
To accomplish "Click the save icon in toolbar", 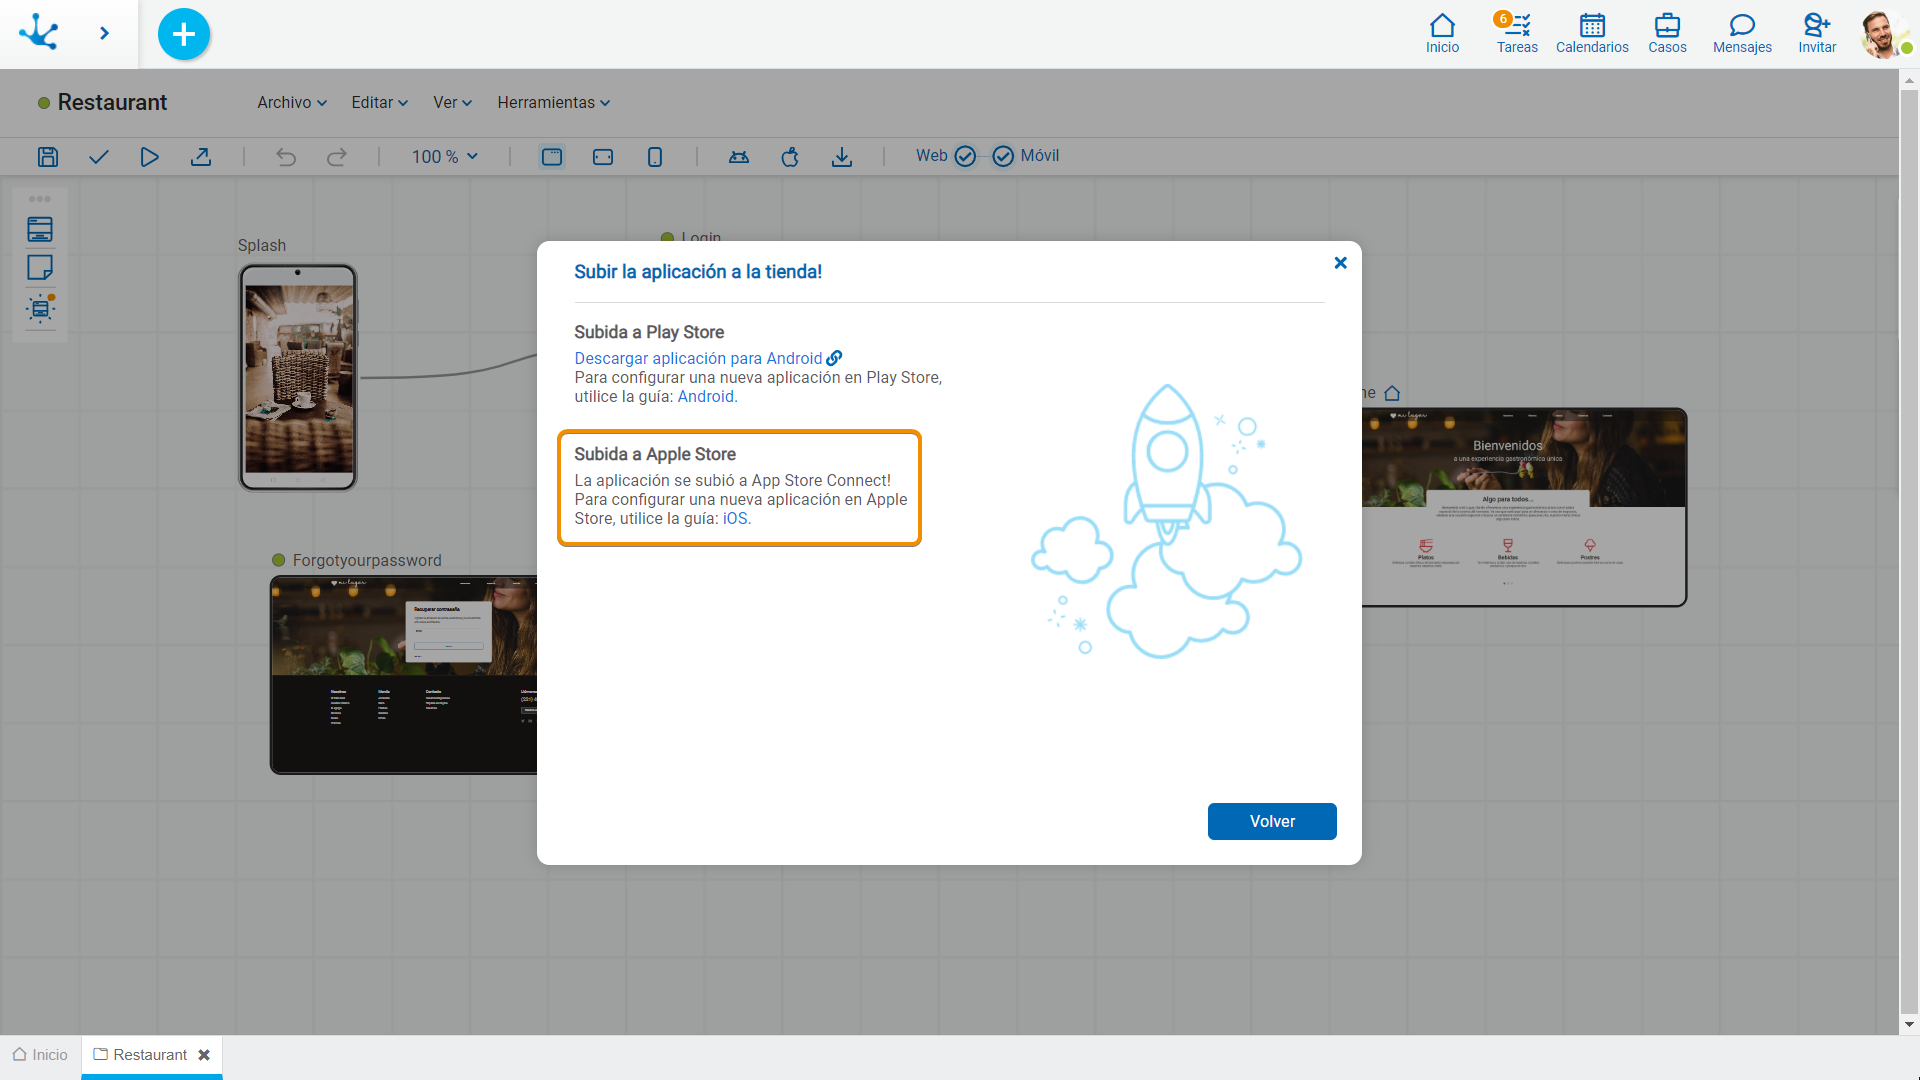I will click(x=47, y=156).
